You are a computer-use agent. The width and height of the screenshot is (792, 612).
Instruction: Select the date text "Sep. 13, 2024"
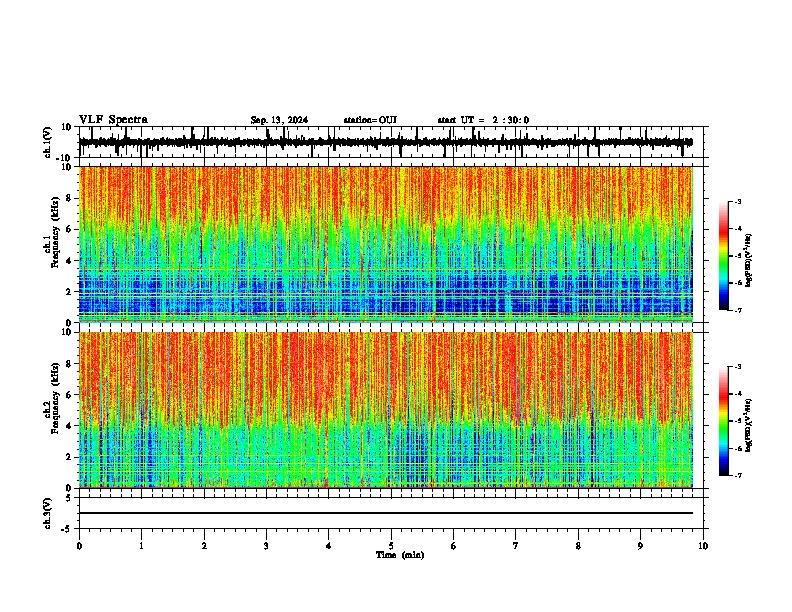[279, 120]
